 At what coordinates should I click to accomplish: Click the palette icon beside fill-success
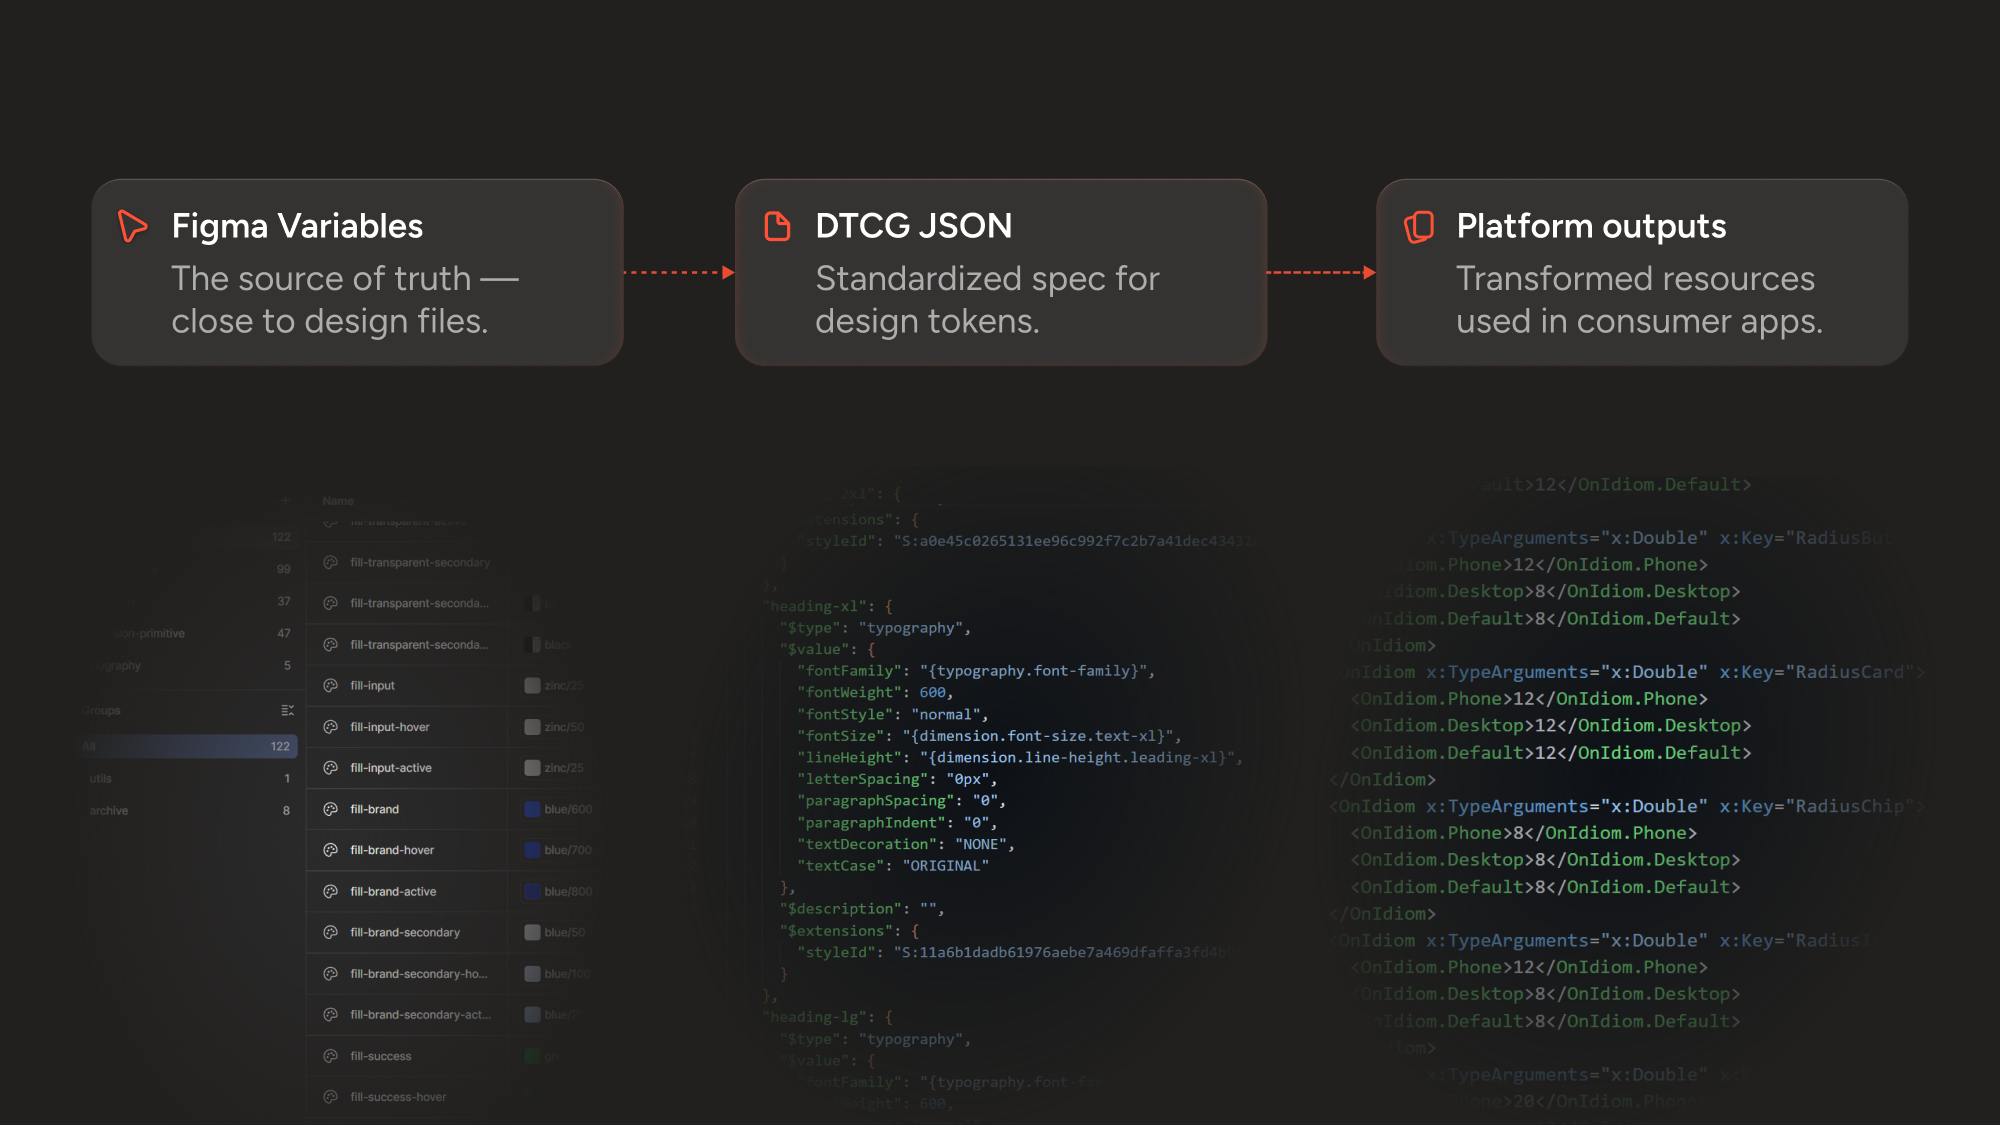click(330, 1055)
